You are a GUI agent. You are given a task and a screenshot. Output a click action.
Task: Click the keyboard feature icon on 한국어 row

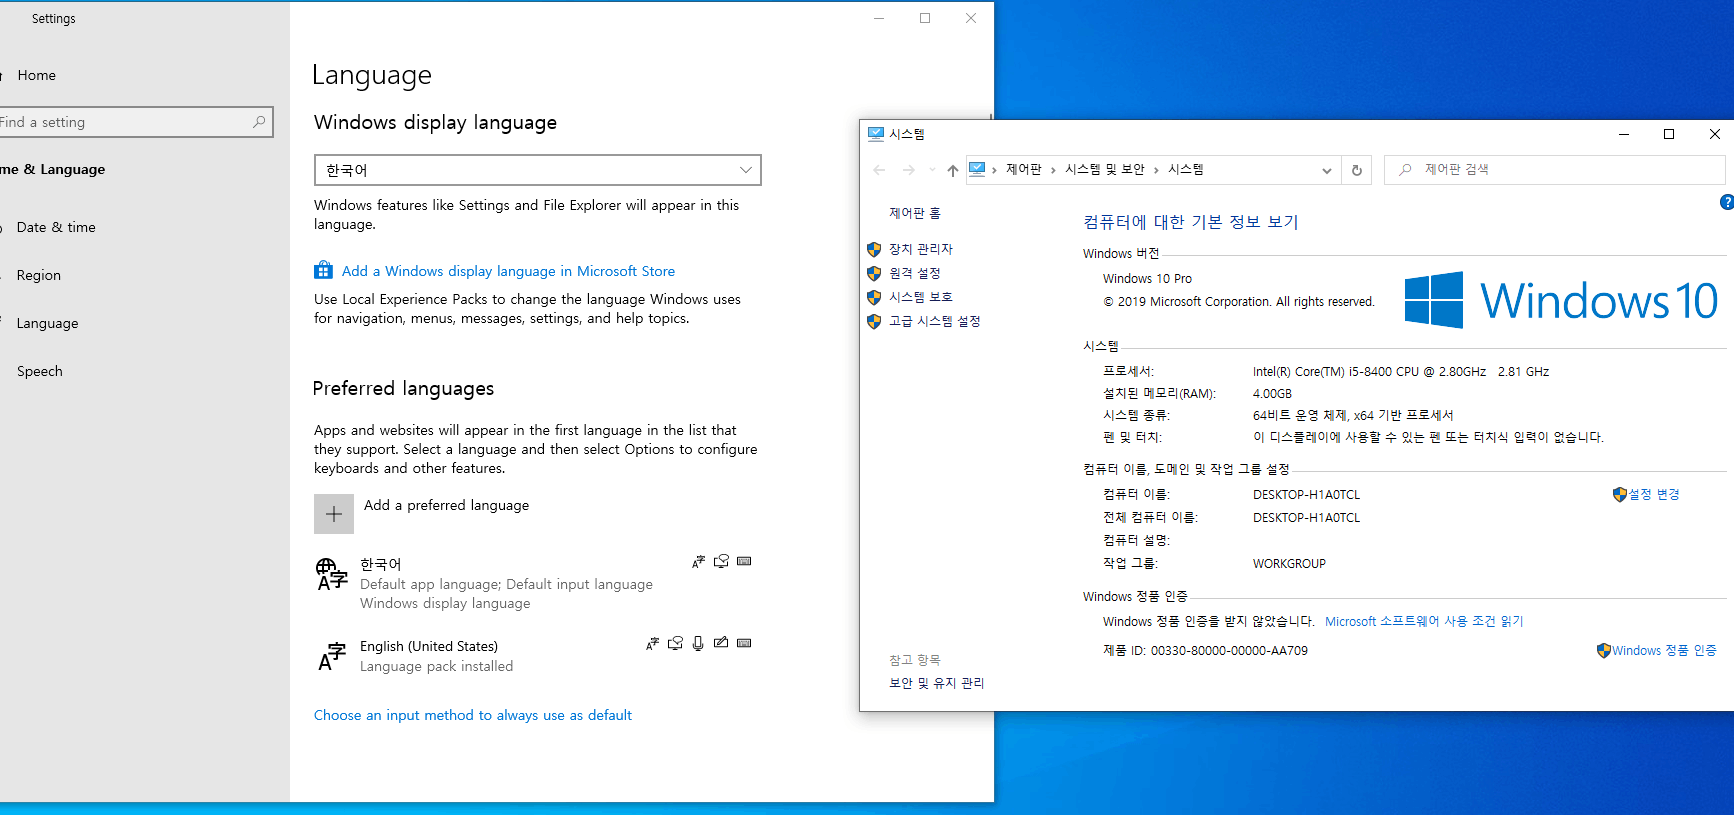744,562
